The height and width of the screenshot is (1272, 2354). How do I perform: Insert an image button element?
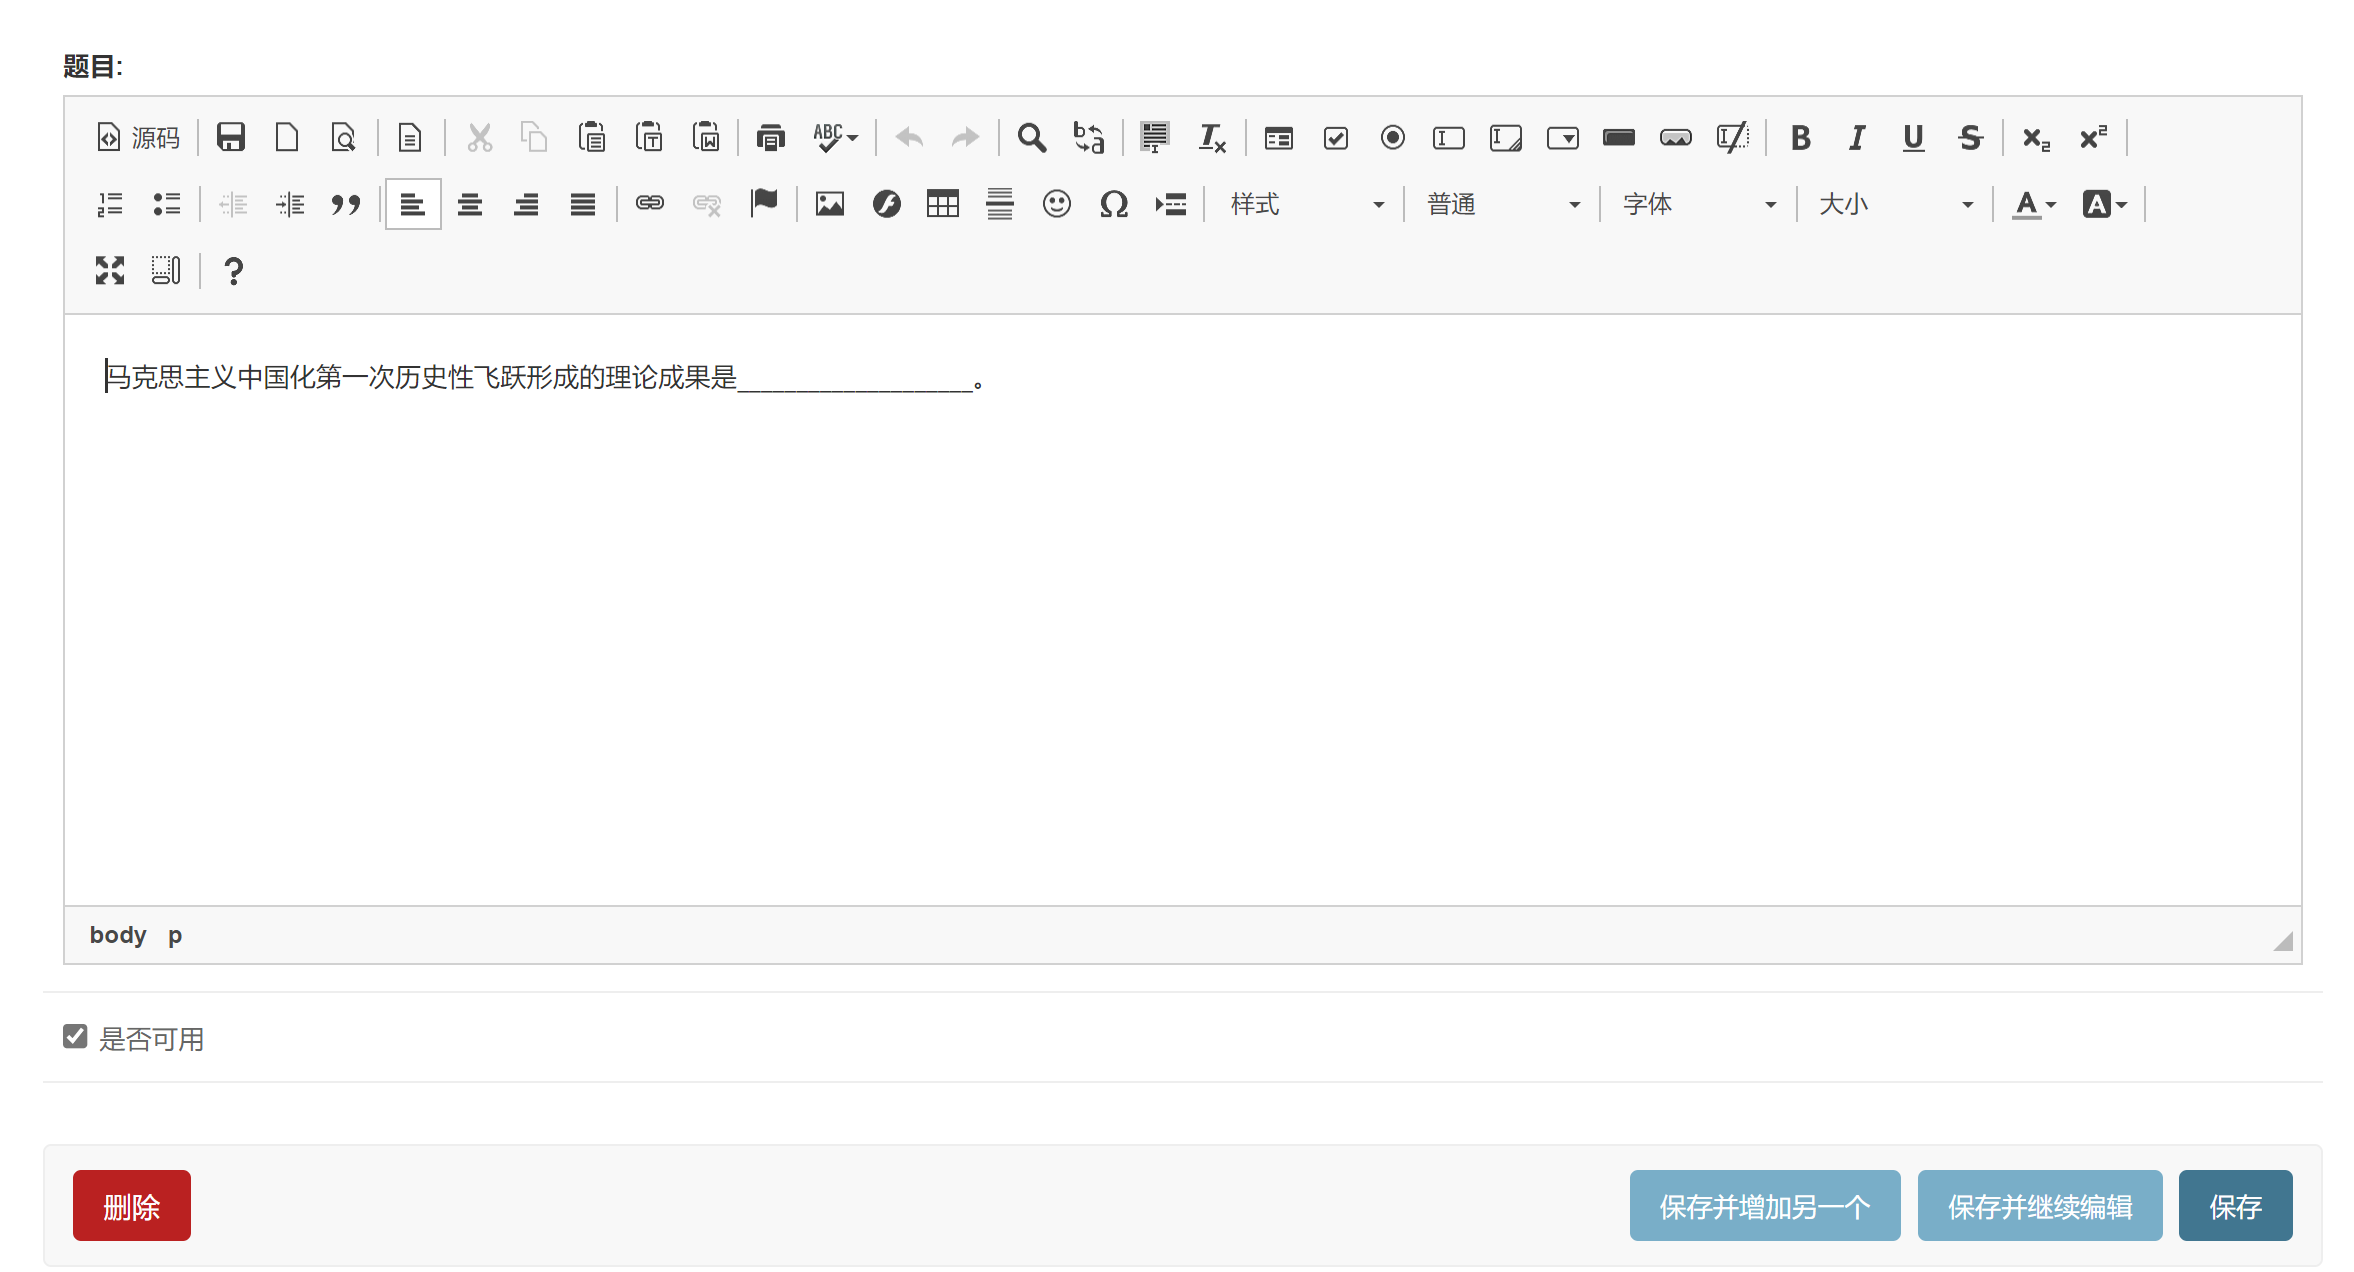1675,137
